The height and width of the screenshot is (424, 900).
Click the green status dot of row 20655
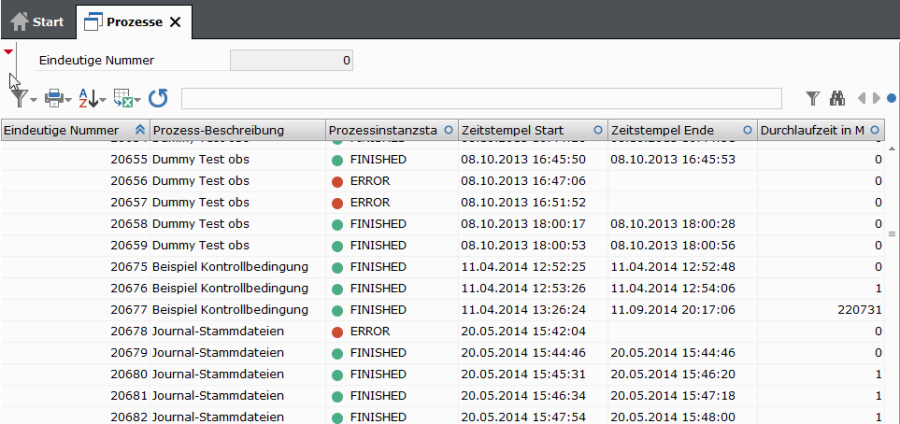pos(338,160)
